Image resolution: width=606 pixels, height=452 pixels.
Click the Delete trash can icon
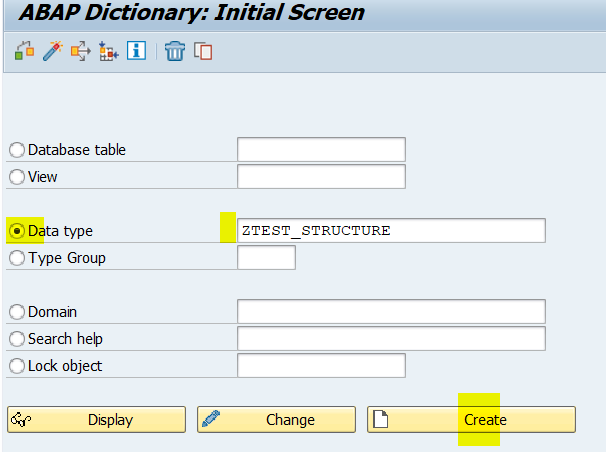(x=175, y=51)
